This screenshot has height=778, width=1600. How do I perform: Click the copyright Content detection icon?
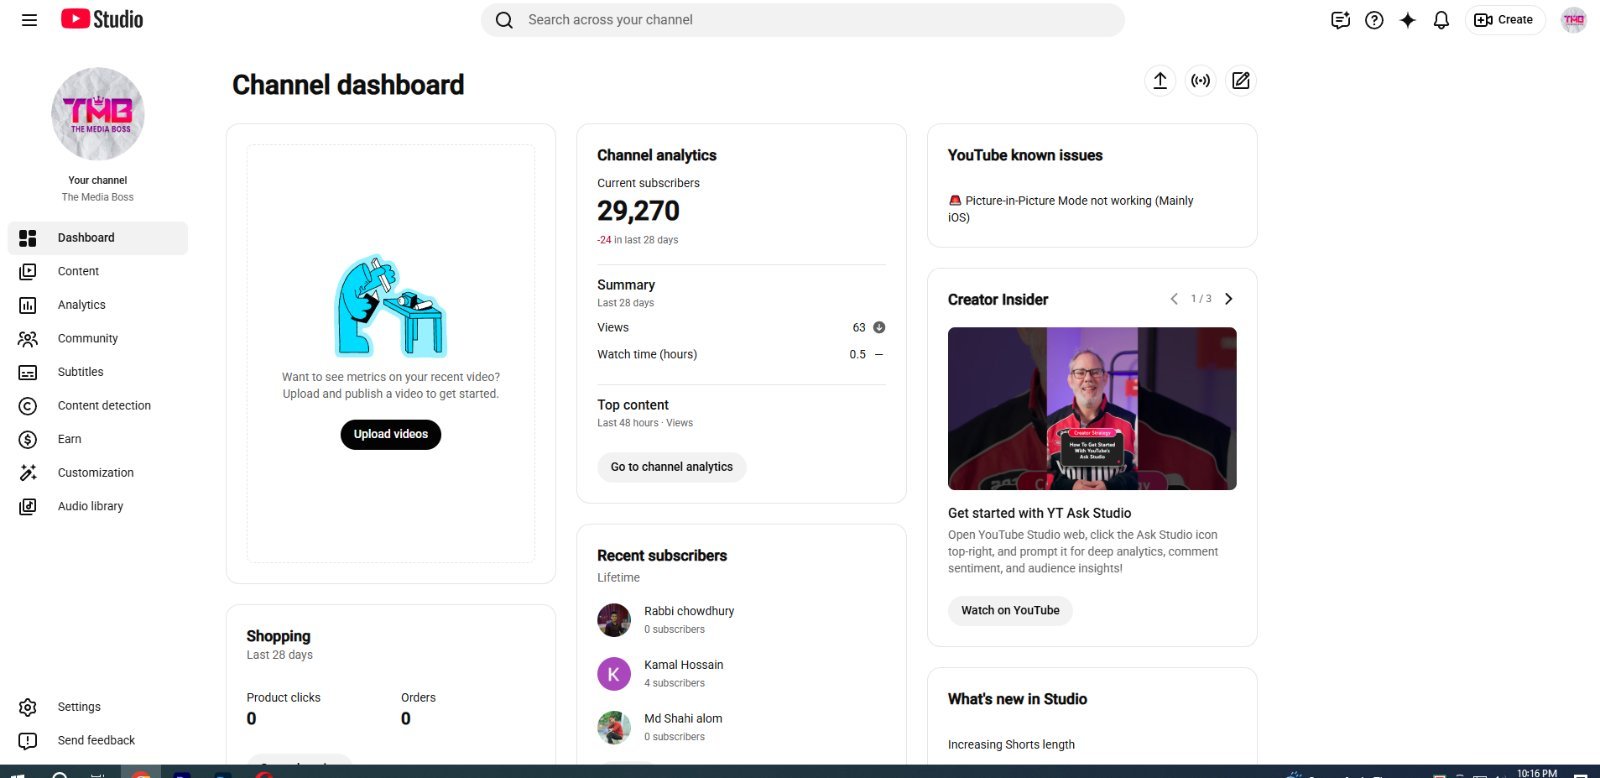pos(28,406)
